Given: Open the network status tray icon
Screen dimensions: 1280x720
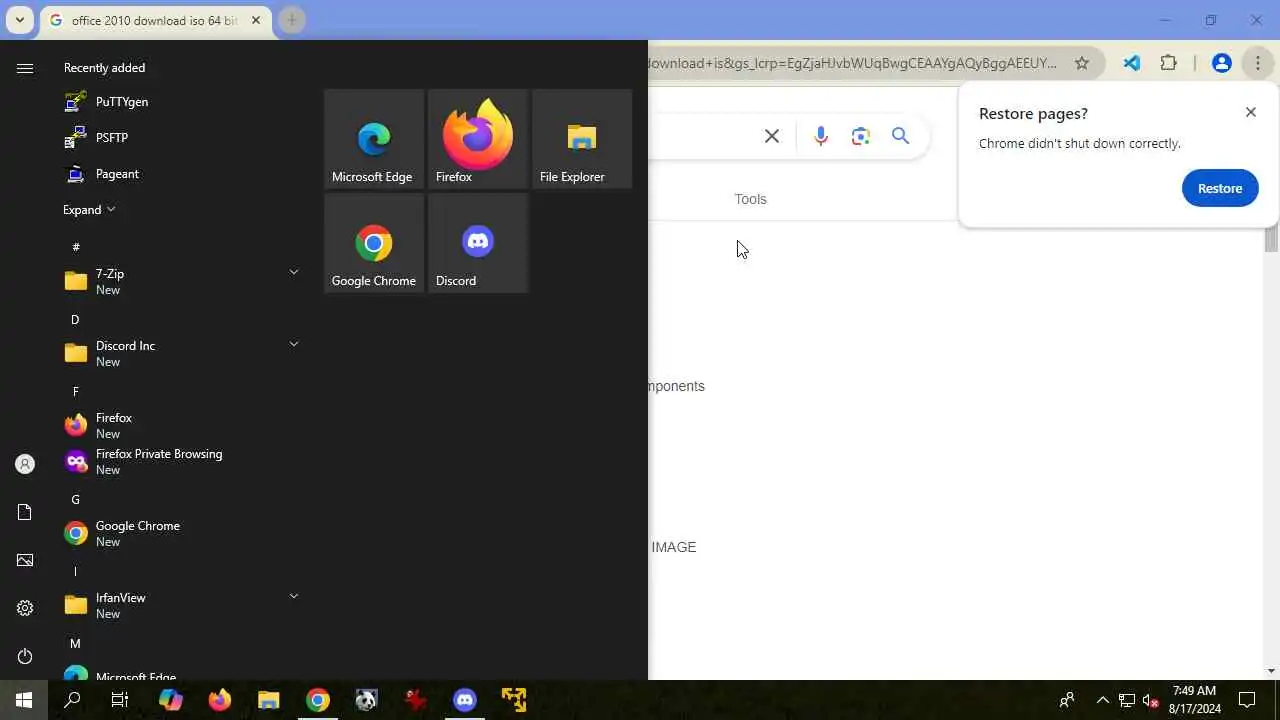Looking at the screenshot, I should tap(1127, 700).
